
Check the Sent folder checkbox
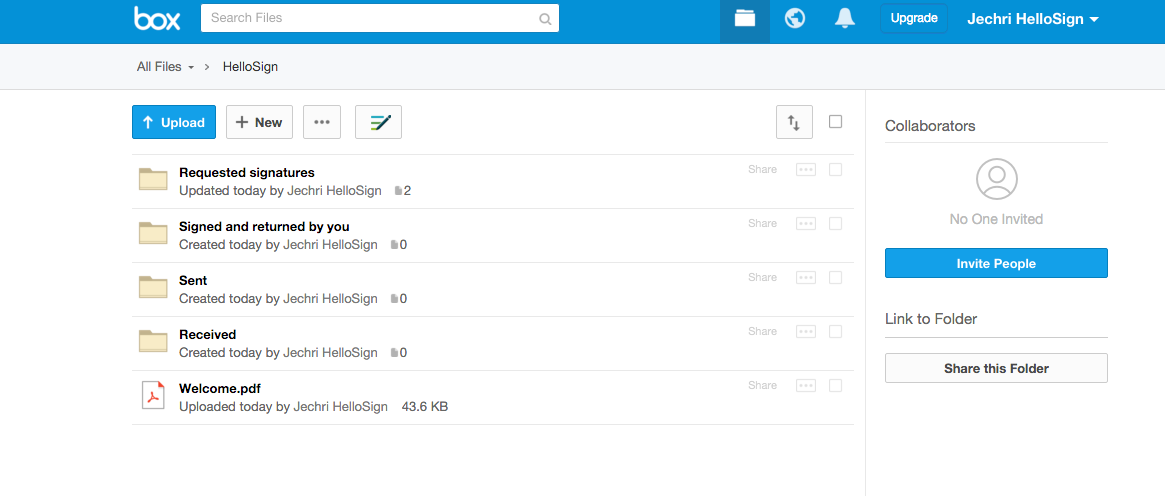point(835,278)
